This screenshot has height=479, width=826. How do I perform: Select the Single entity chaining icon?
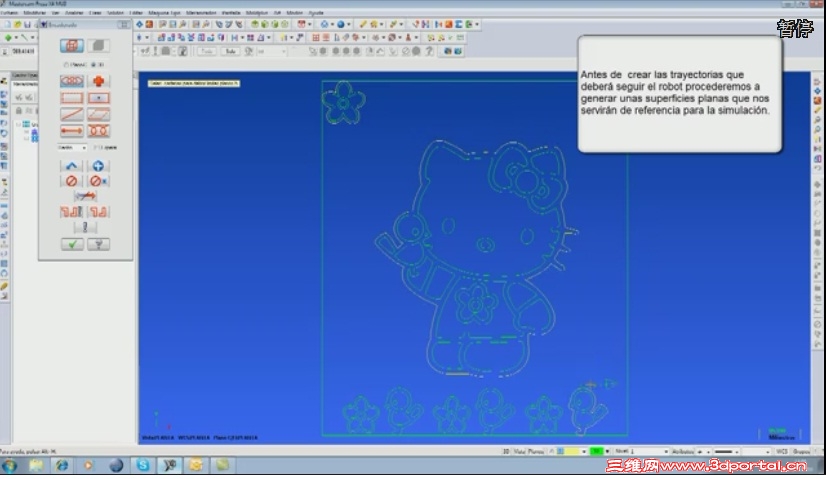(72, 114)
